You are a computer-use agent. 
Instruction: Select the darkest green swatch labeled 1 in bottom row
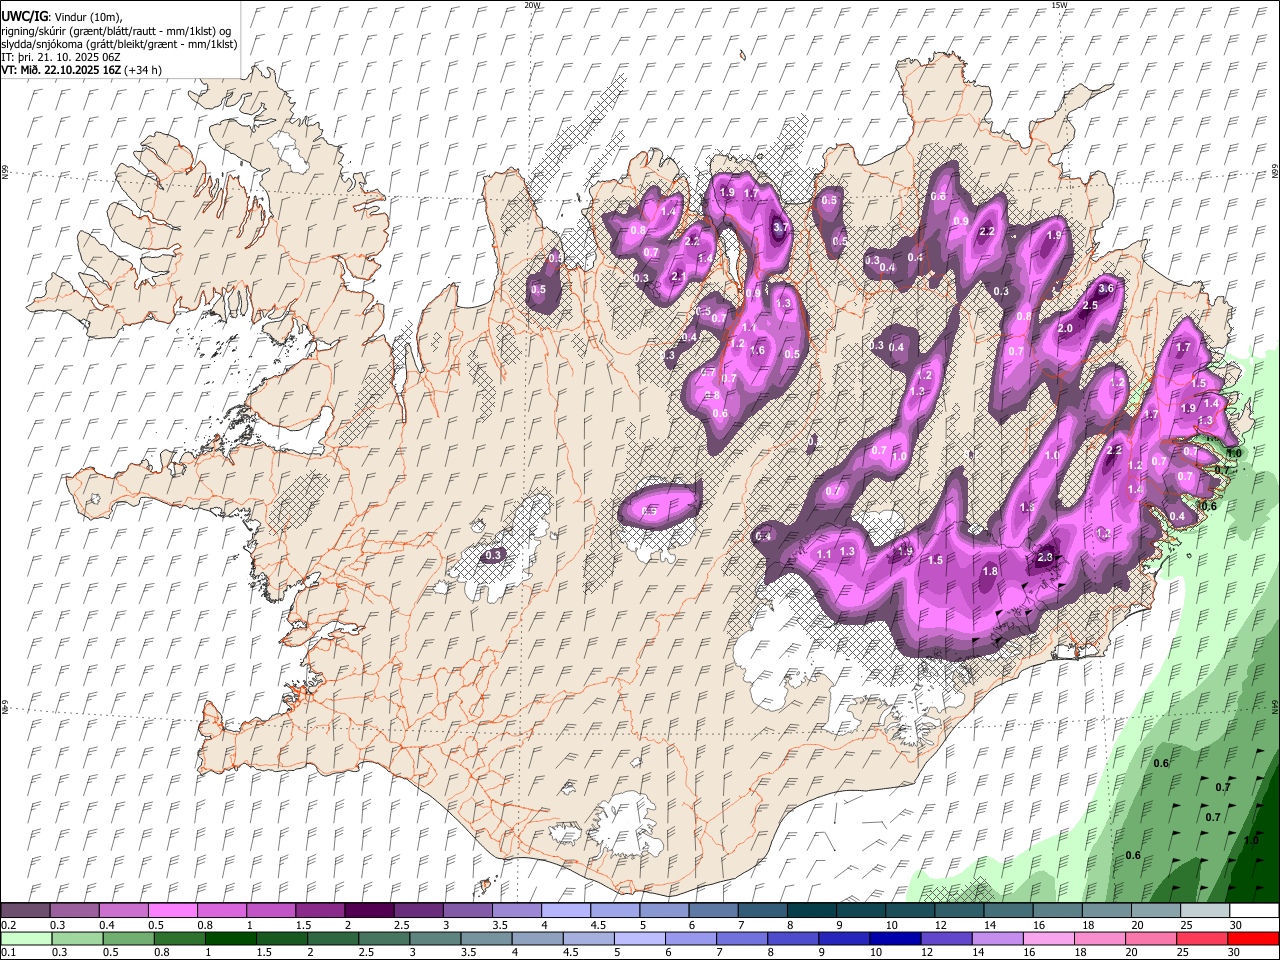(x=230, y=938)
